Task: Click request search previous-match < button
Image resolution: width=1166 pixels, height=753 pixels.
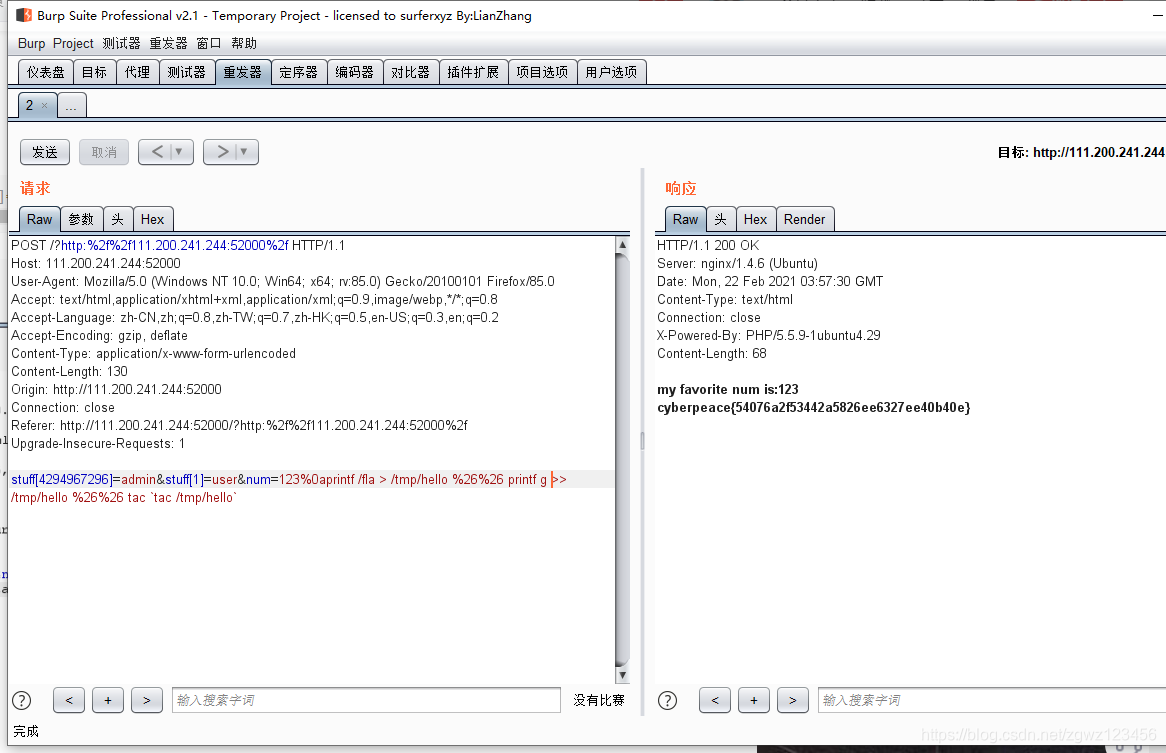Action: click(69, 700)
